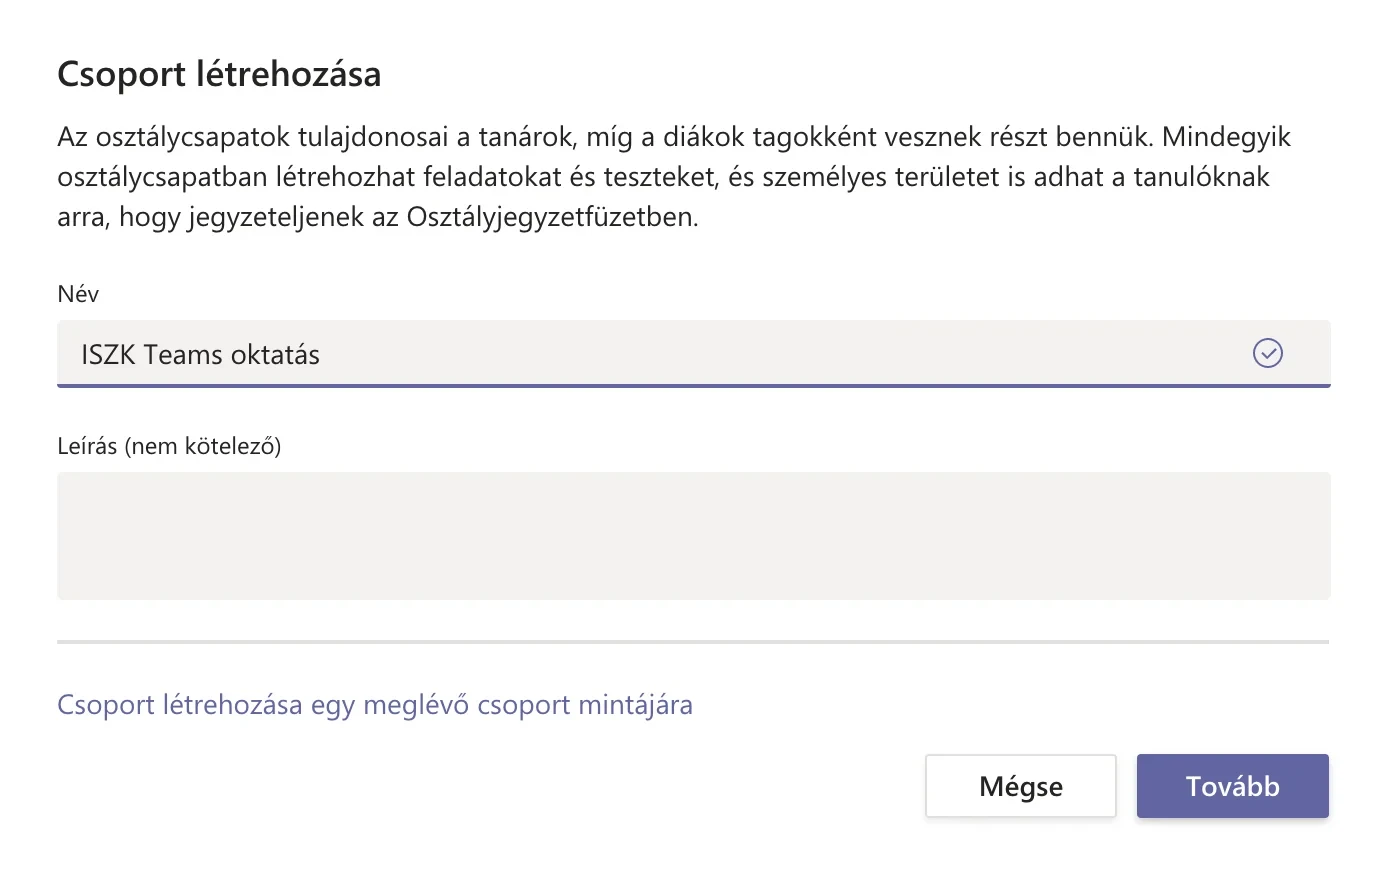Open the link to create from an existing group
Screen dimensions: 1385x876
[375, 705]
